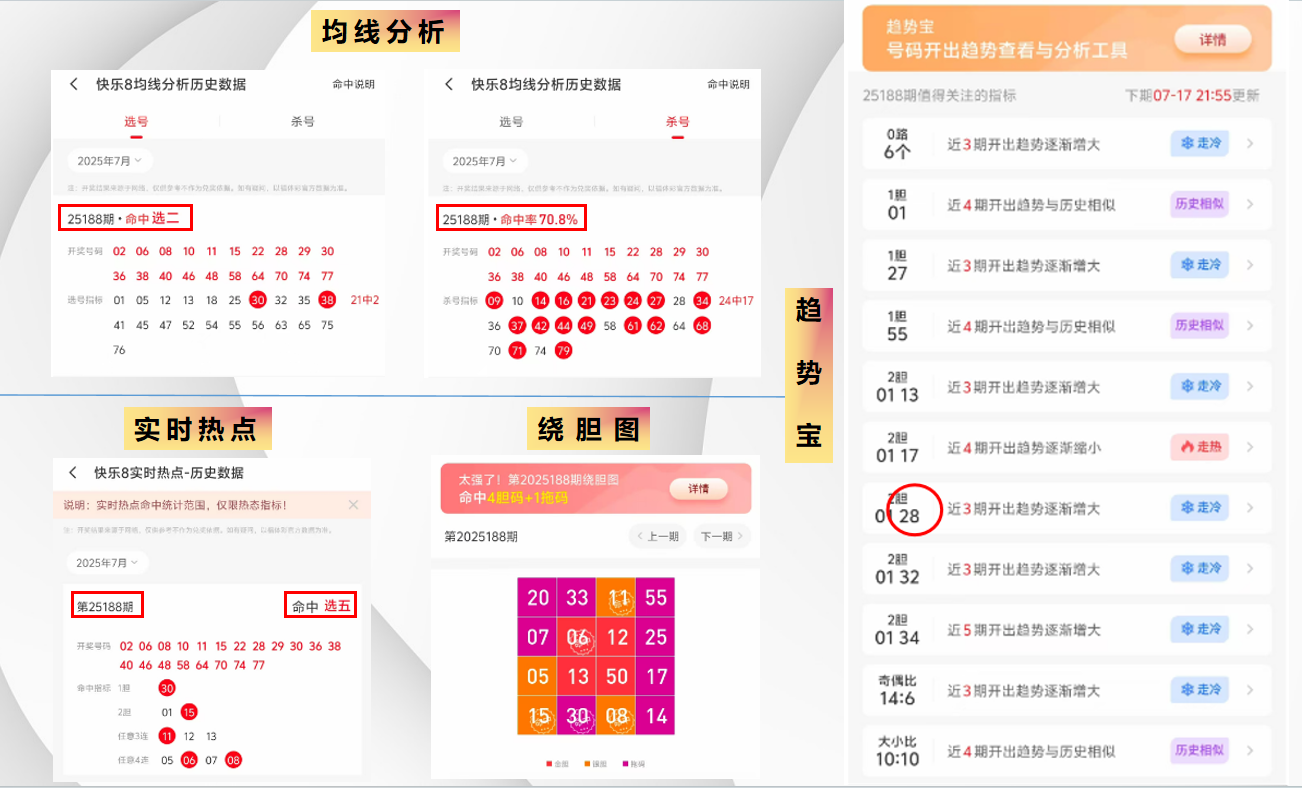Click 历史相似 badge on 1胆 01 row
Viewport: 1302px width, 788px height.
click(1199, 205)
